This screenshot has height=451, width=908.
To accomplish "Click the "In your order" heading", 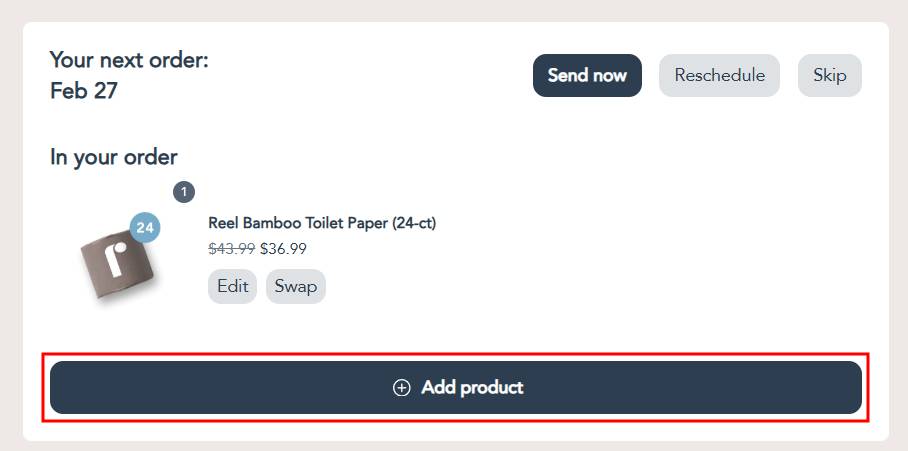I will coord(113,157).
